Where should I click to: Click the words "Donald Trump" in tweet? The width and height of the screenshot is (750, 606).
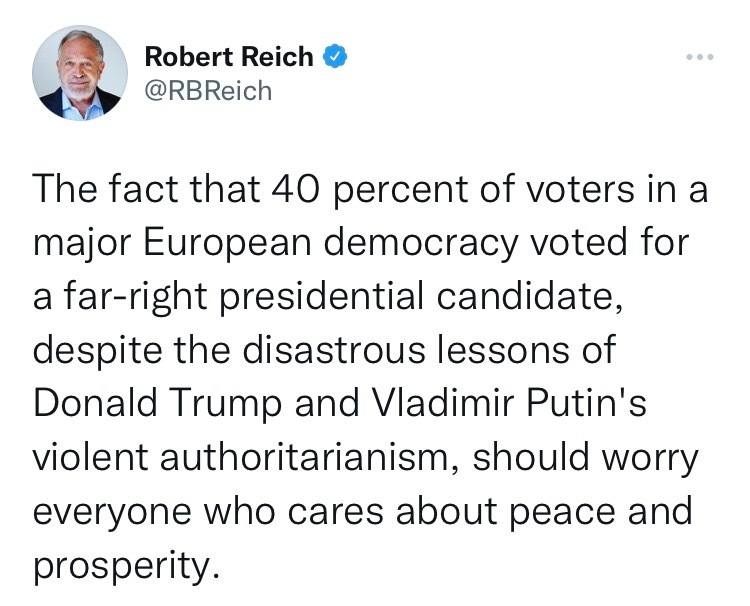coord(157,402)
